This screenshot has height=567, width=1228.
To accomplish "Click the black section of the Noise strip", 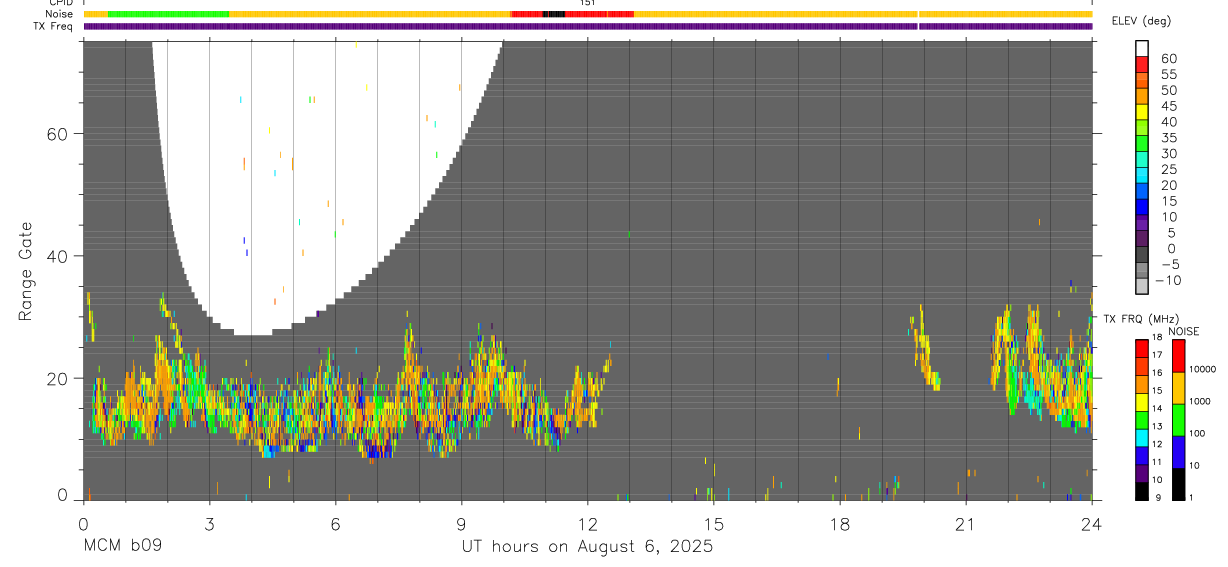I will (x=554, y=14).
